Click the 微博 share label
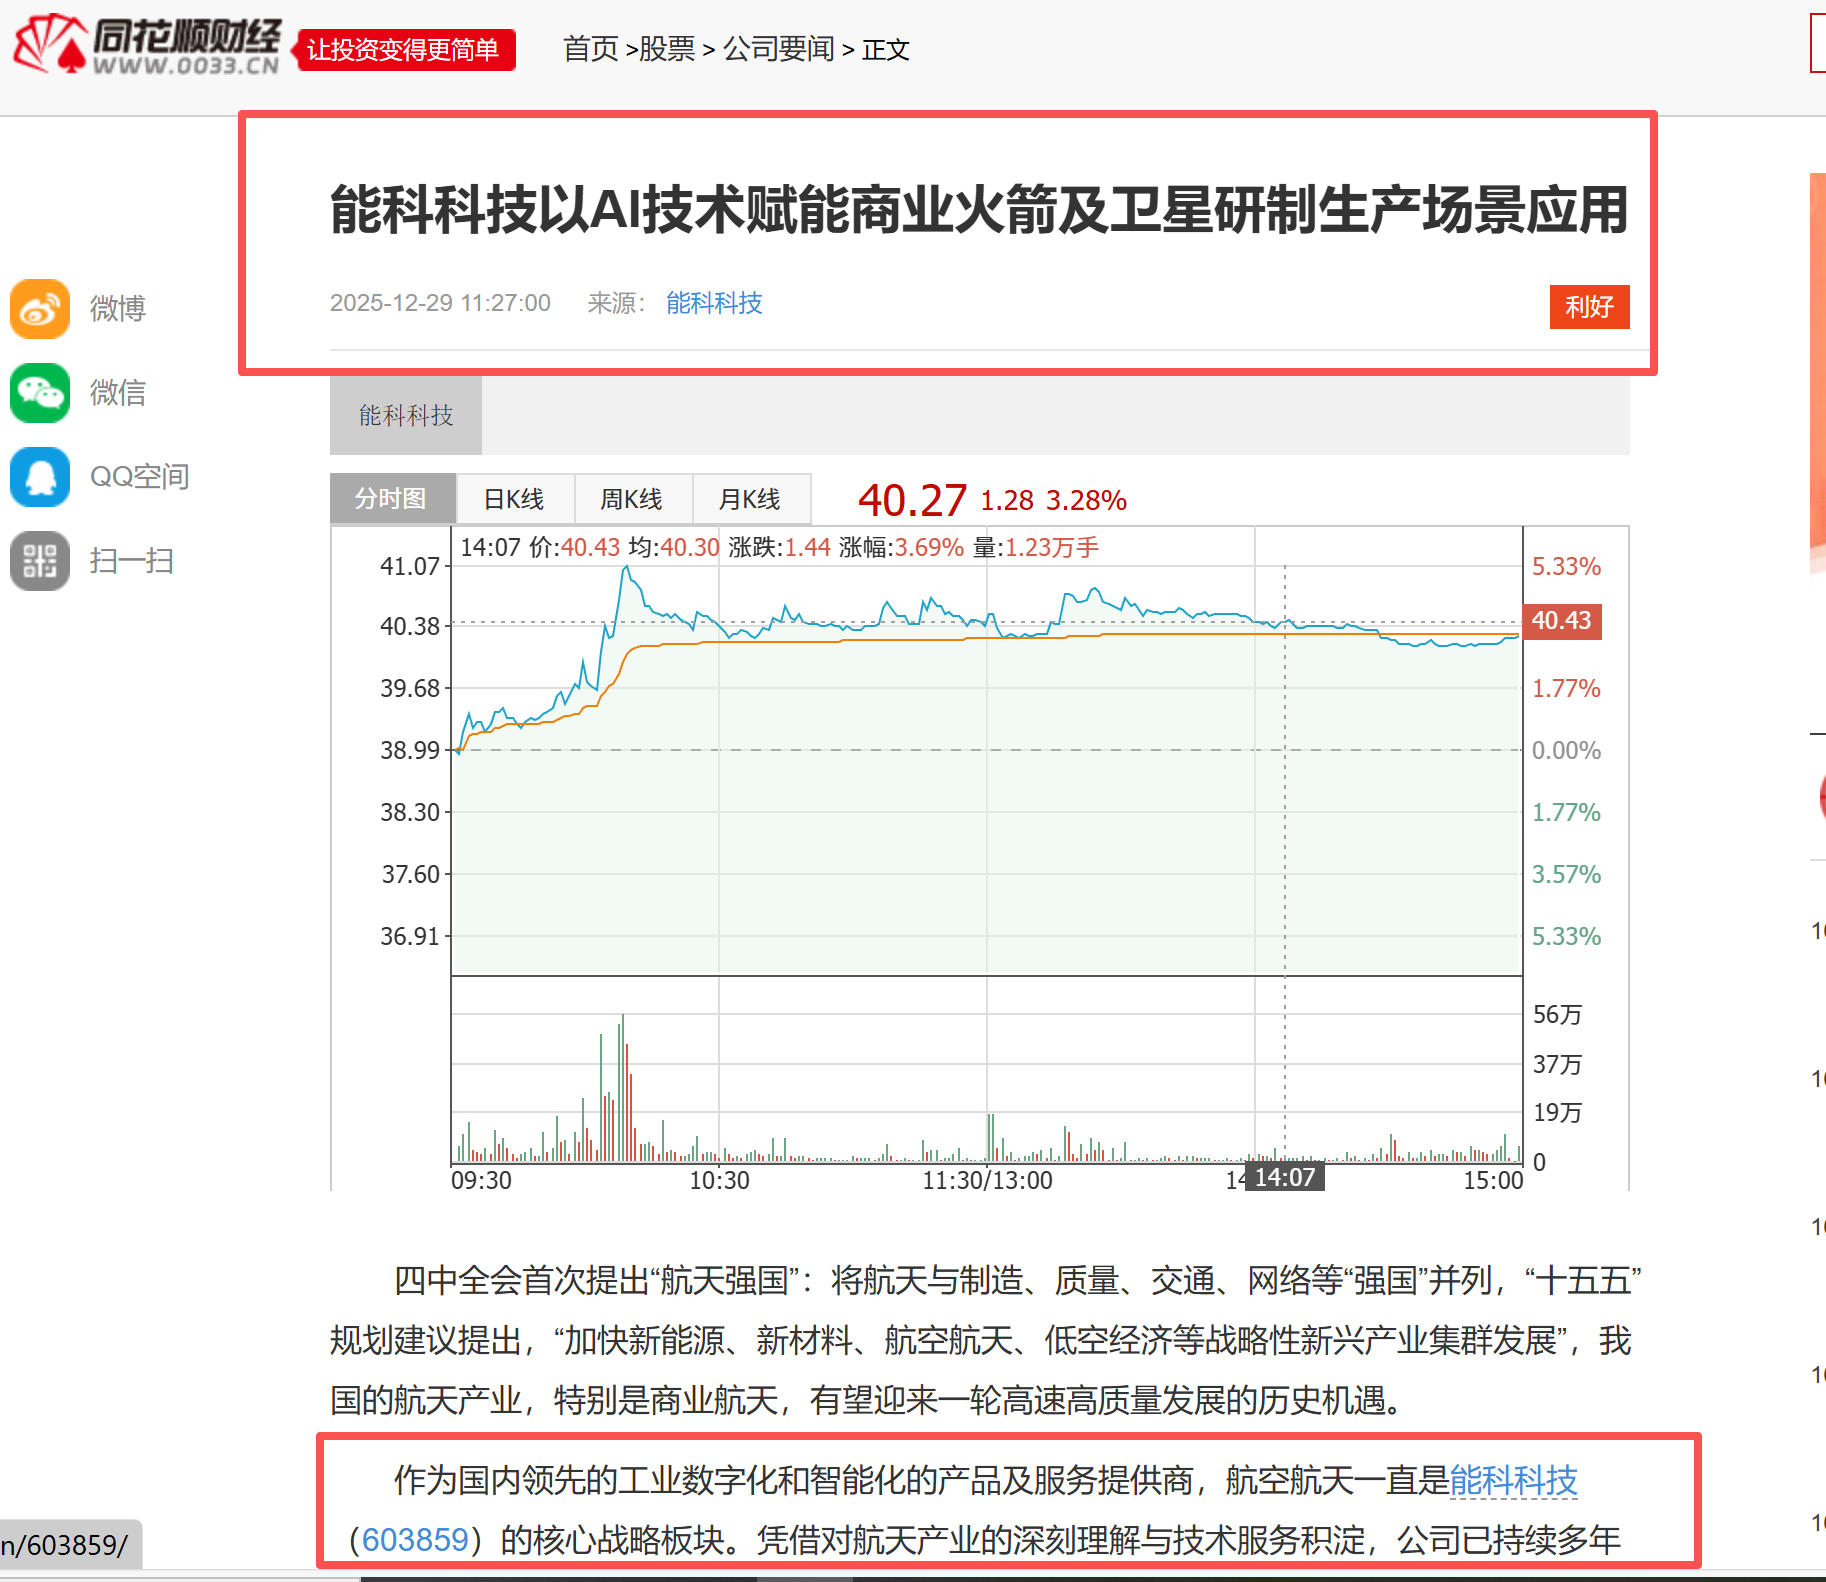 pyautogui.click(x=118, y=309)
